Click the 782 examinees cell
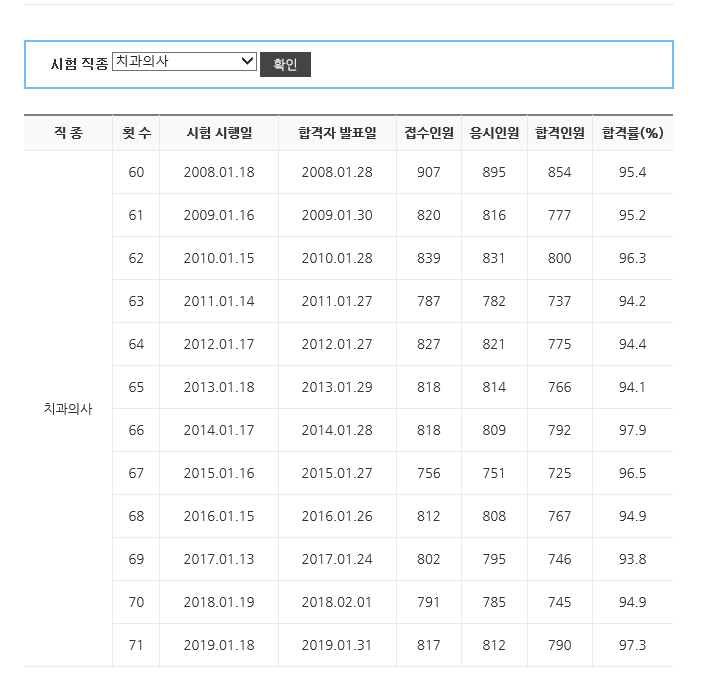The width and height of the screenshot is (712, 673). coord(494,301)
